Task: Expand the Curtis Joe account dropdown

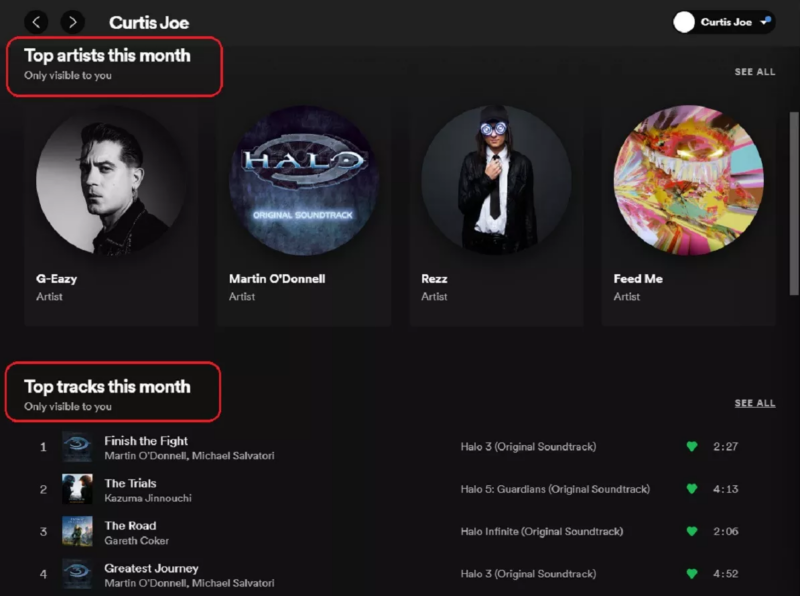Action: coord(765,21)
